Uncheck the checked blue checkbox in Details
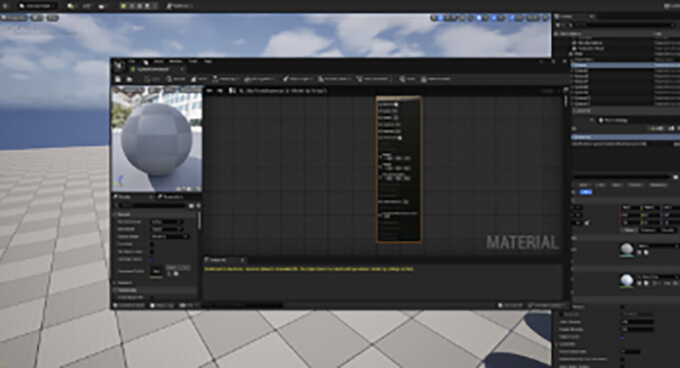The image size is (680, 368). (152, 259)
